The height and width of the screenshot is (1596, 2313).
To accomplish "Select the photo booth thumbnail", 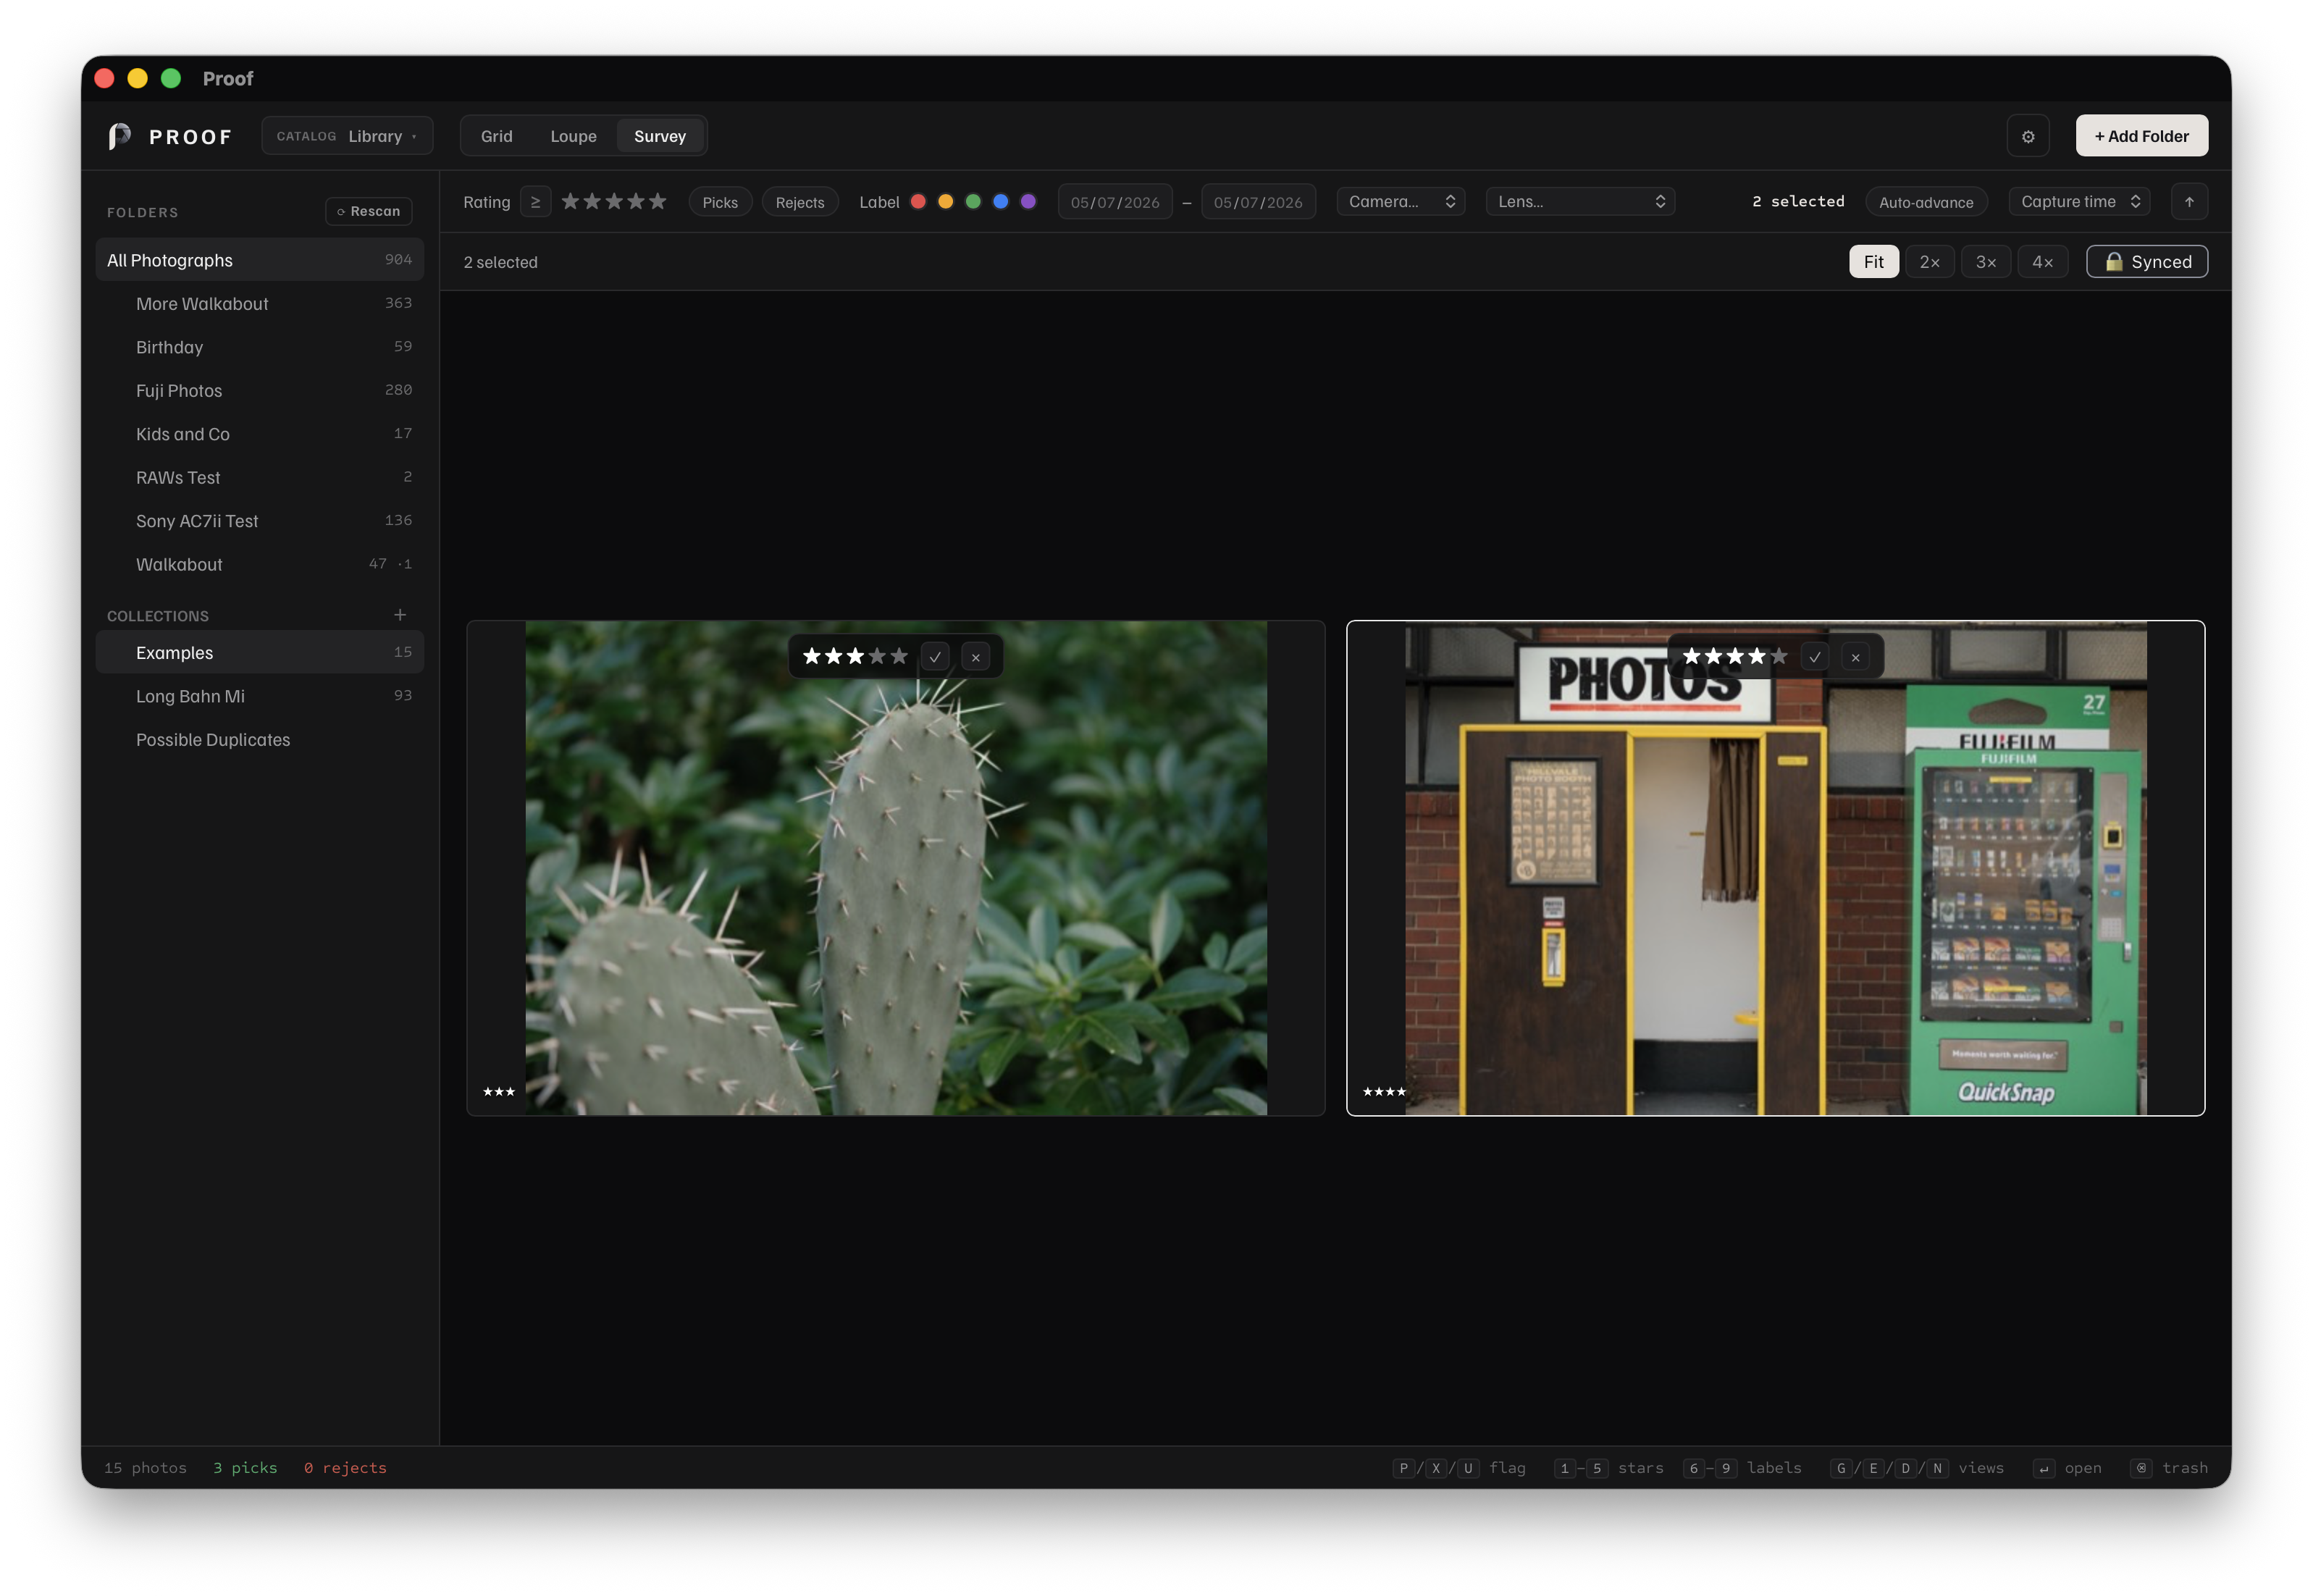I will pyautogui.click(x=1775, y=868).
